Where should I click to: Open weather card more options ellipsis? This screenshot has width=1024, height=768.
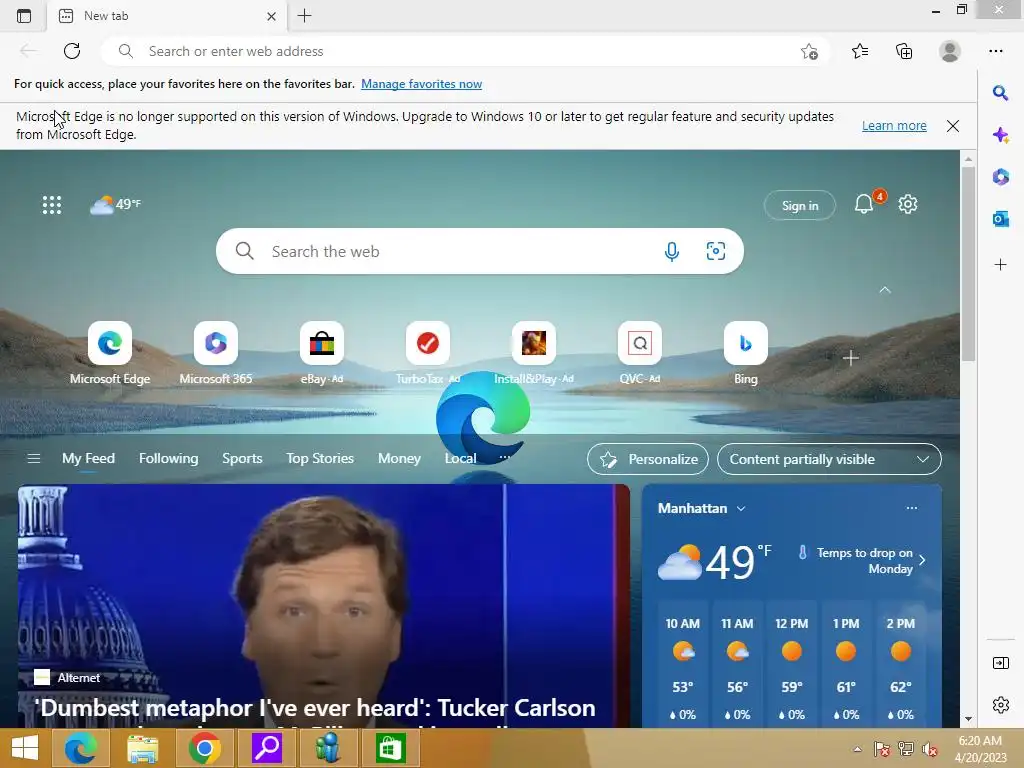click(912, 508)
